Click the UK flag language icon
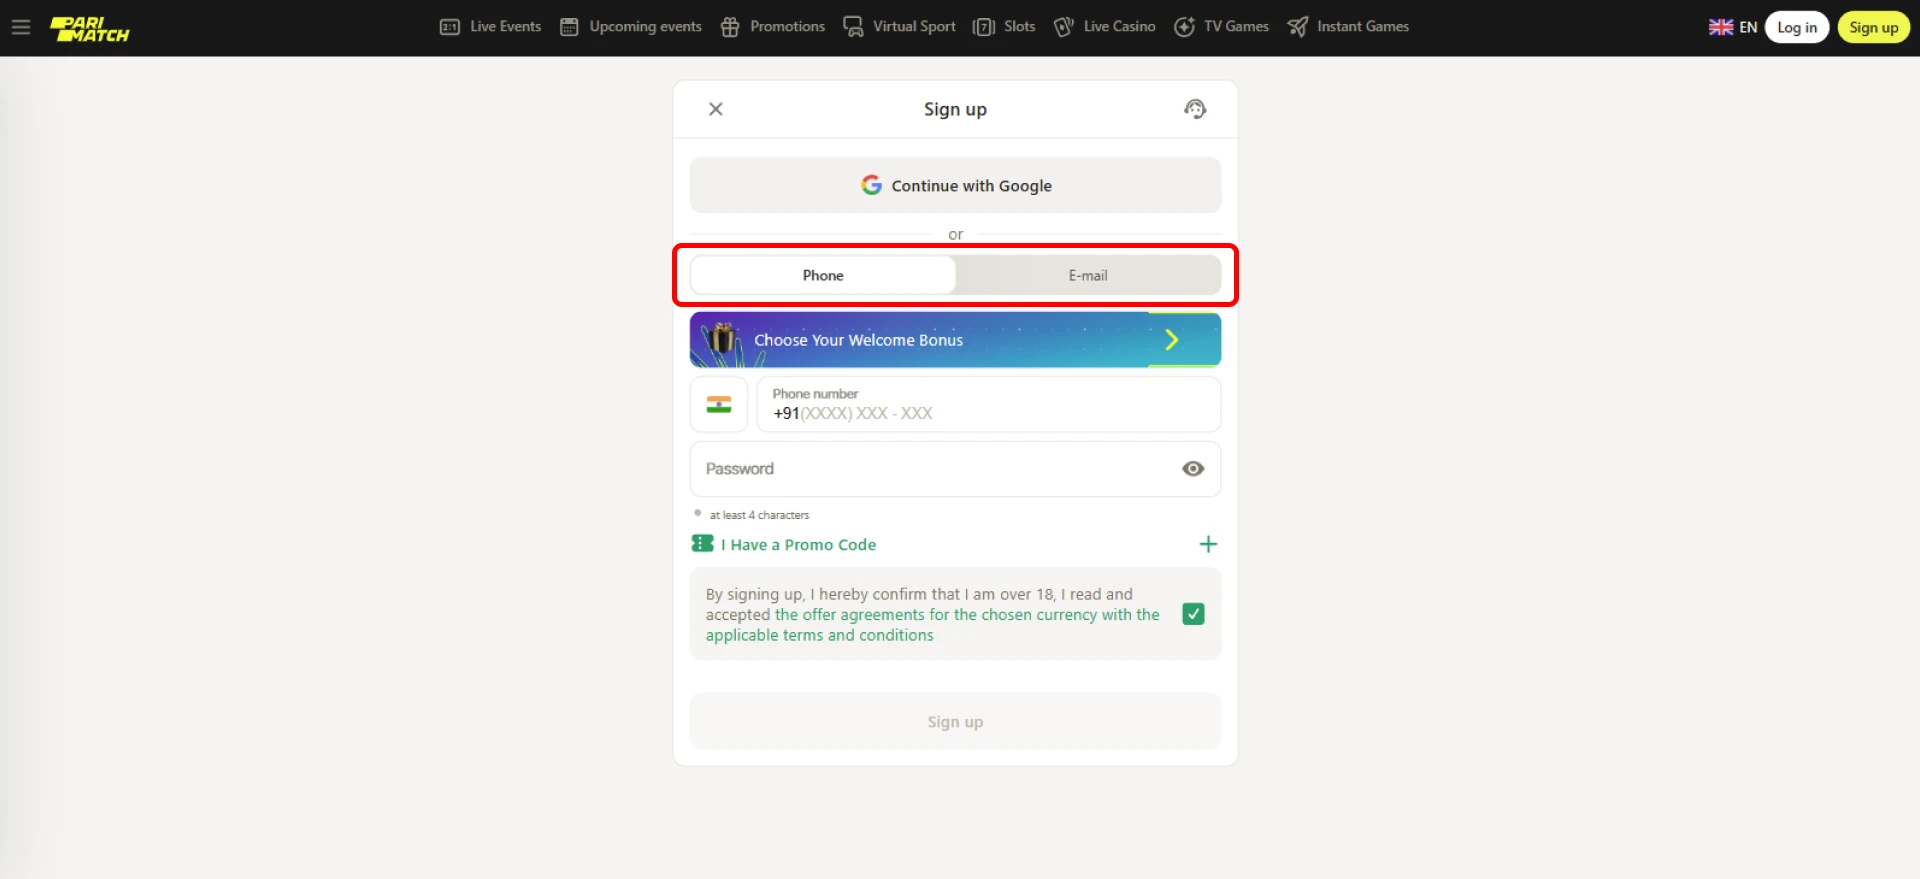 point(1721,27)
